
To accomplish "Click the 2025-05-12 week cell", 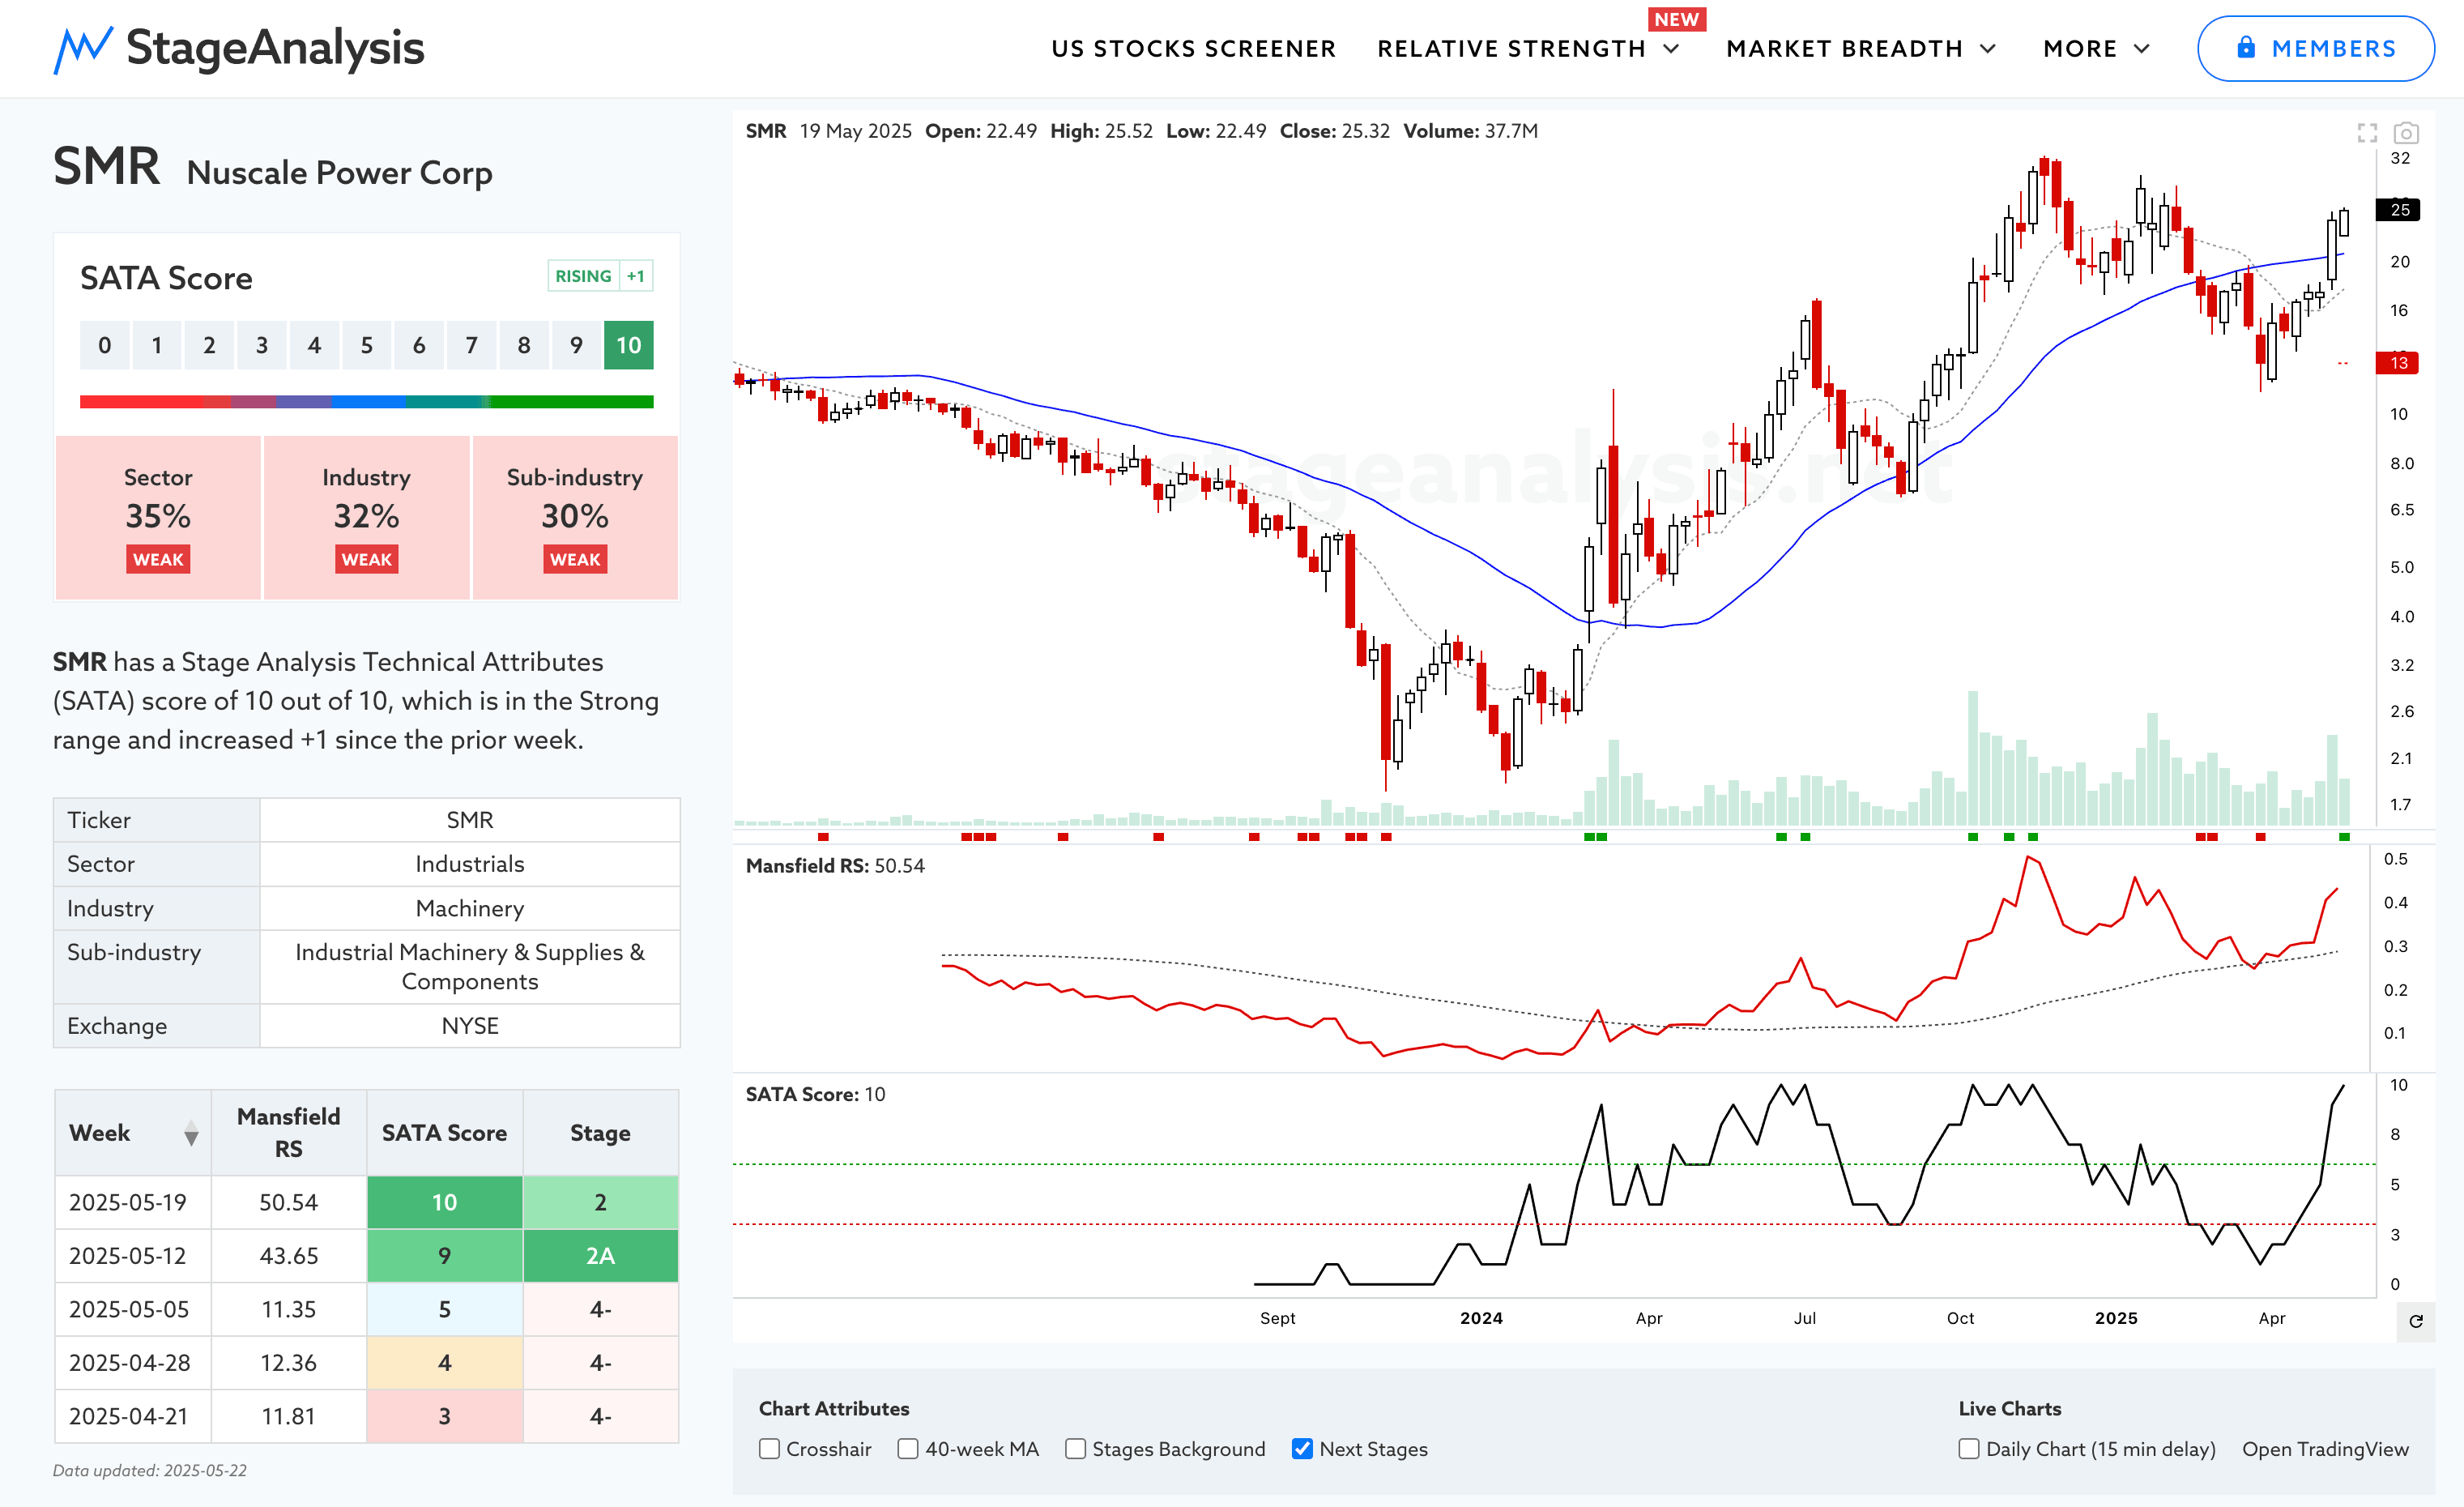I will point(133,1256).
